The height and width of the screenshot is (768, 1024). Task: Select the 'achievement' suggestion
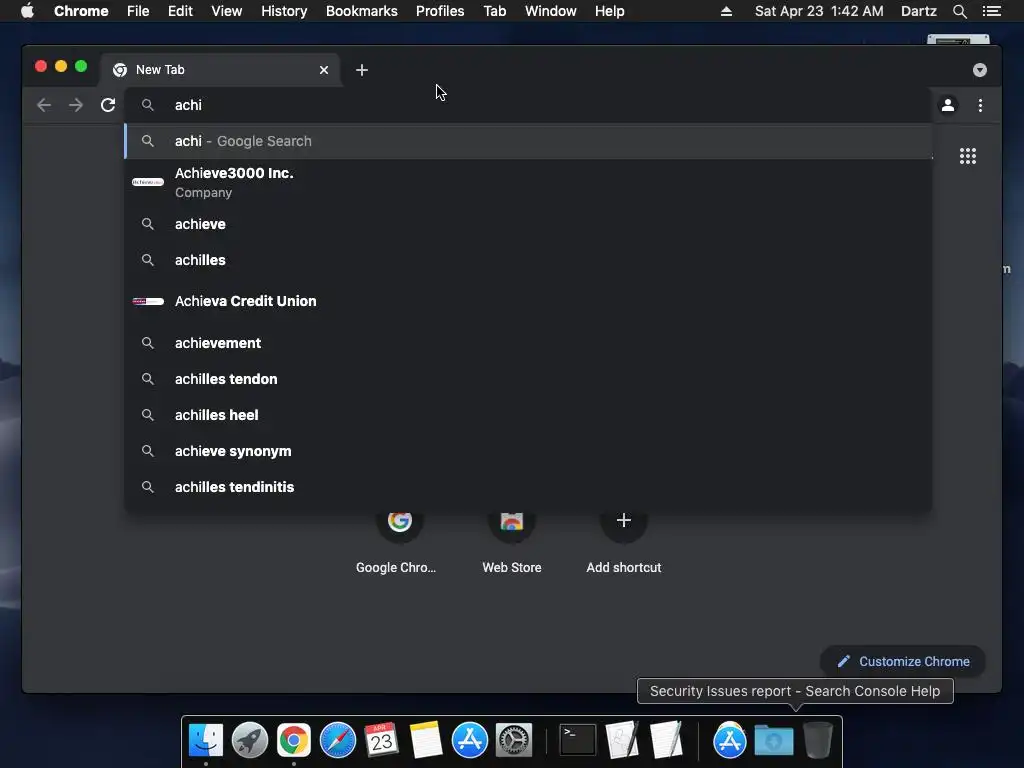528,343
